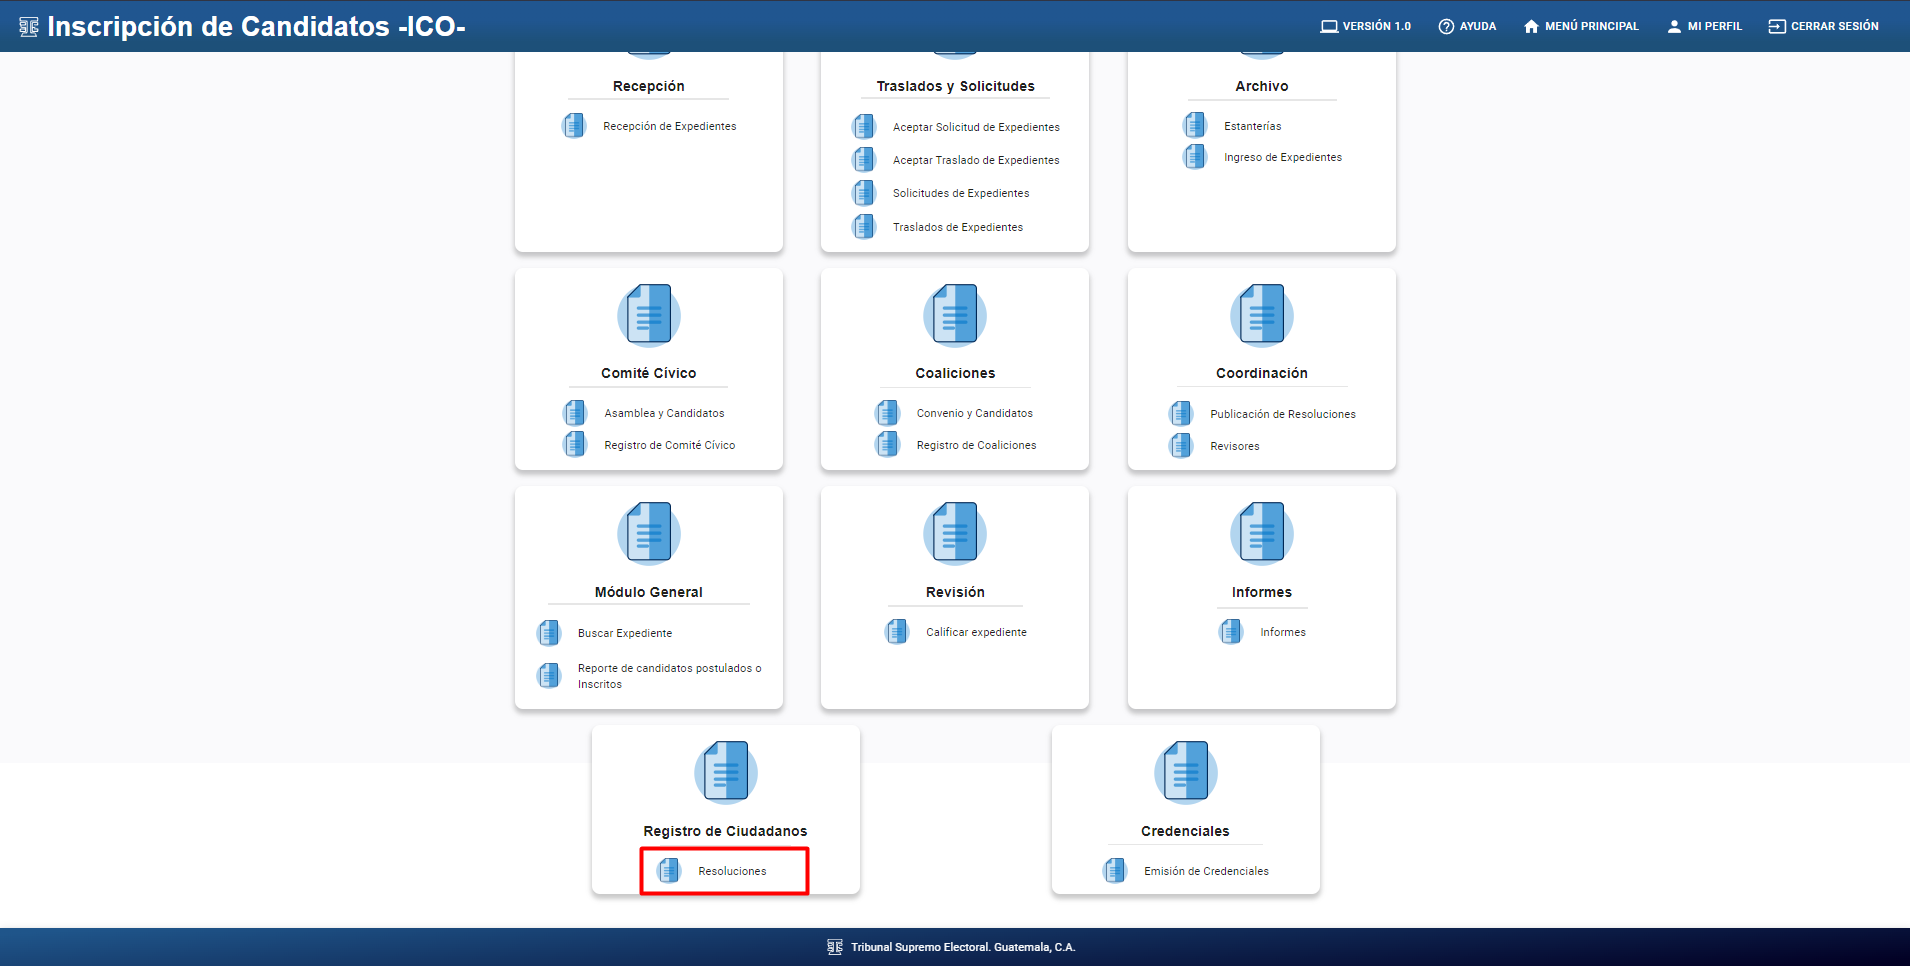Click the large Módulo General document icon
1910x966 pixels.
649,533
